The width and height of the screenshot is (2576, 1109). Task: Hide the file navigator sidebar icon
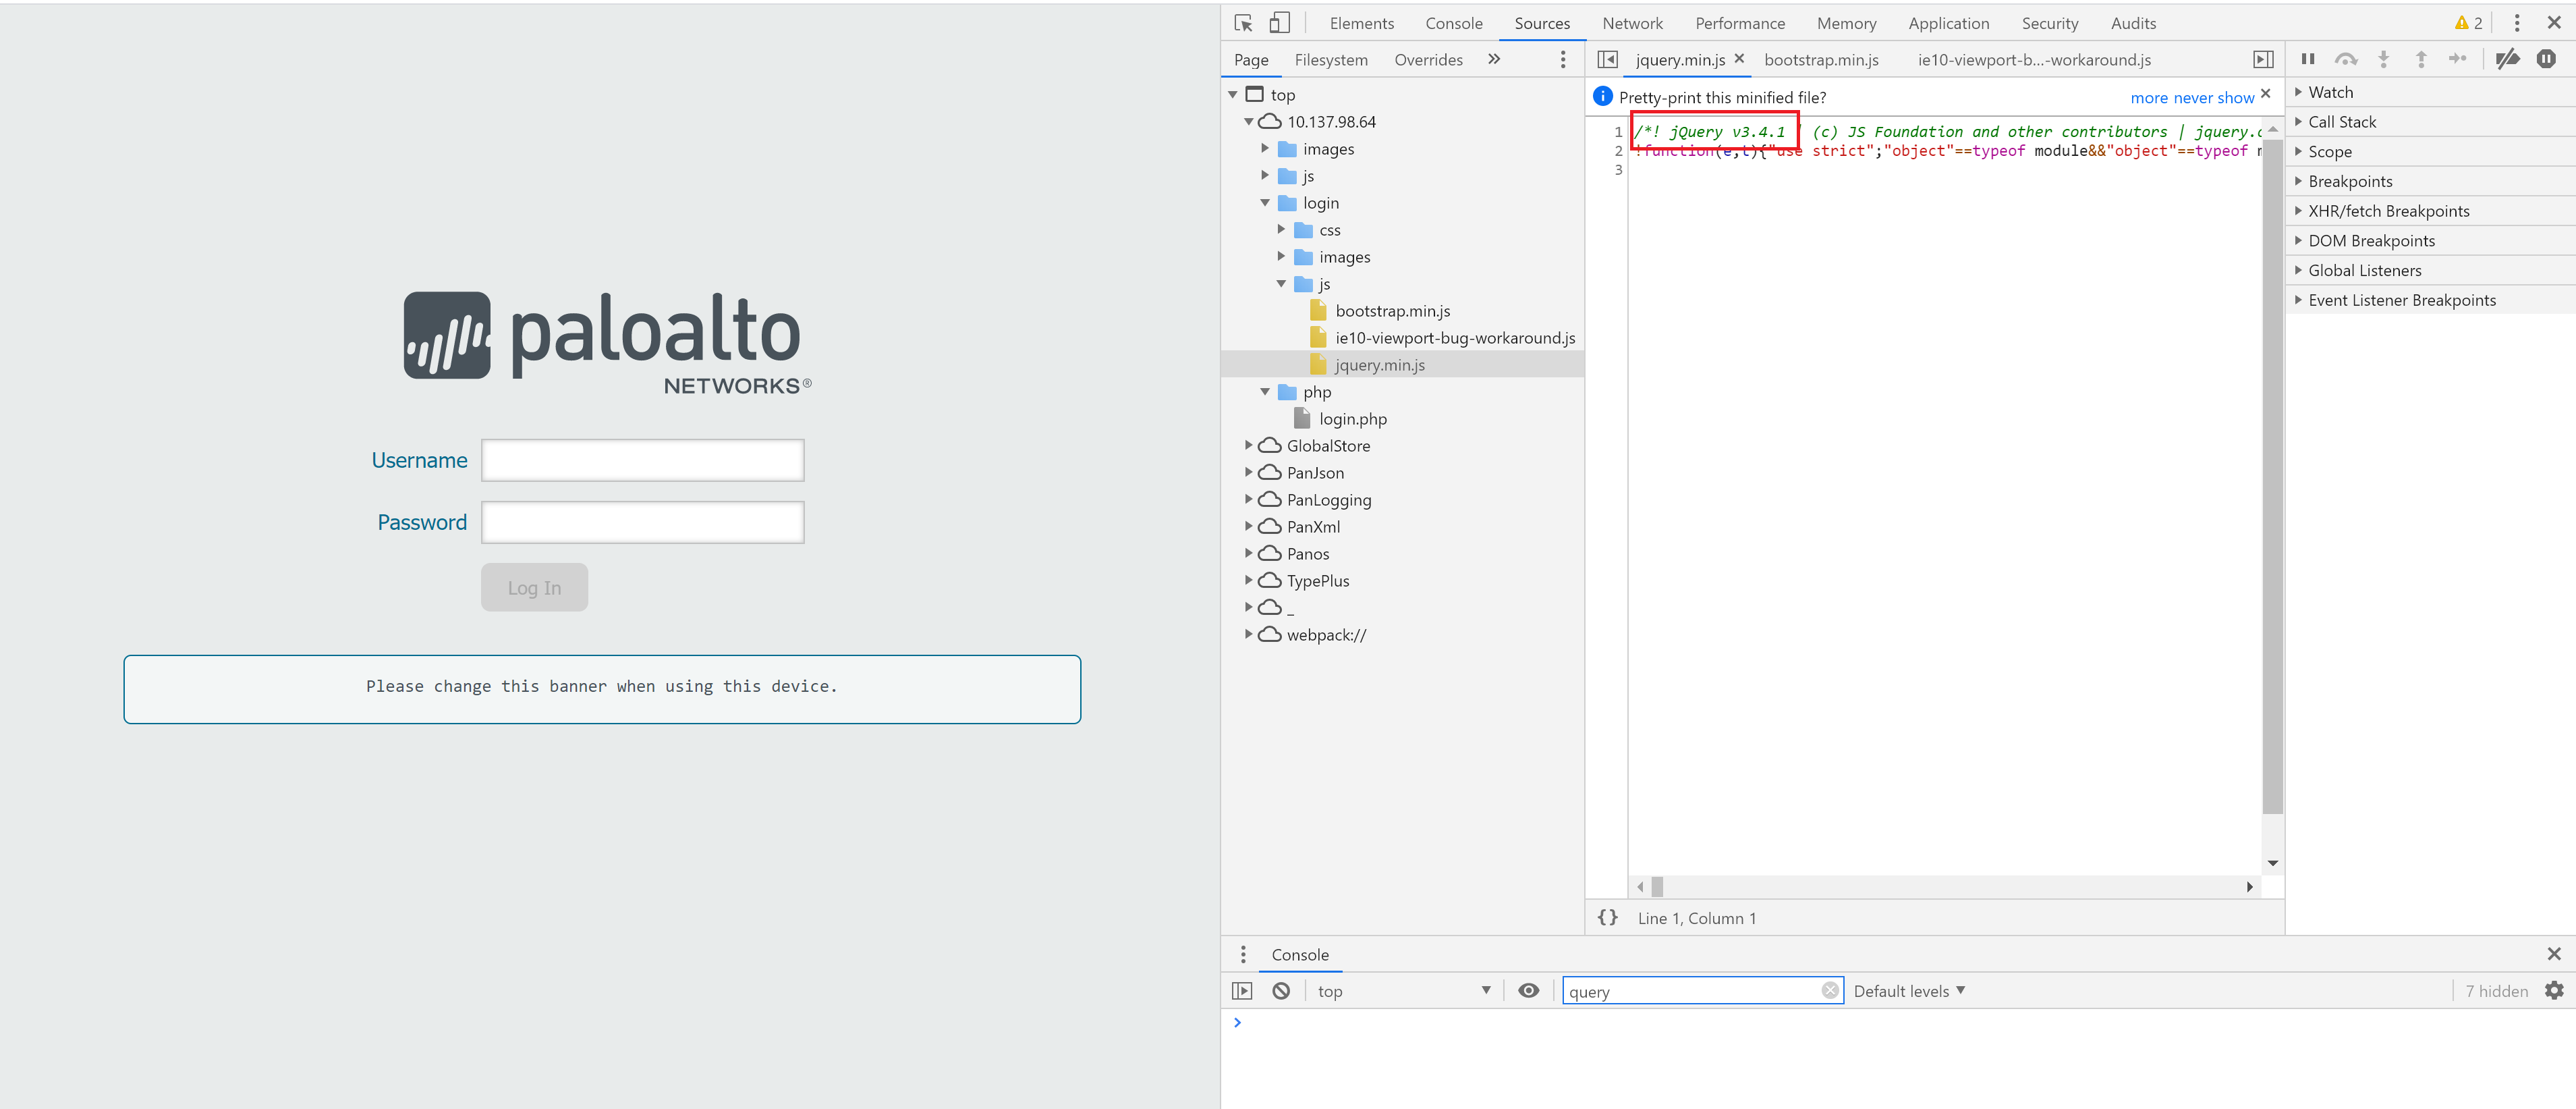pos(1607,59)
